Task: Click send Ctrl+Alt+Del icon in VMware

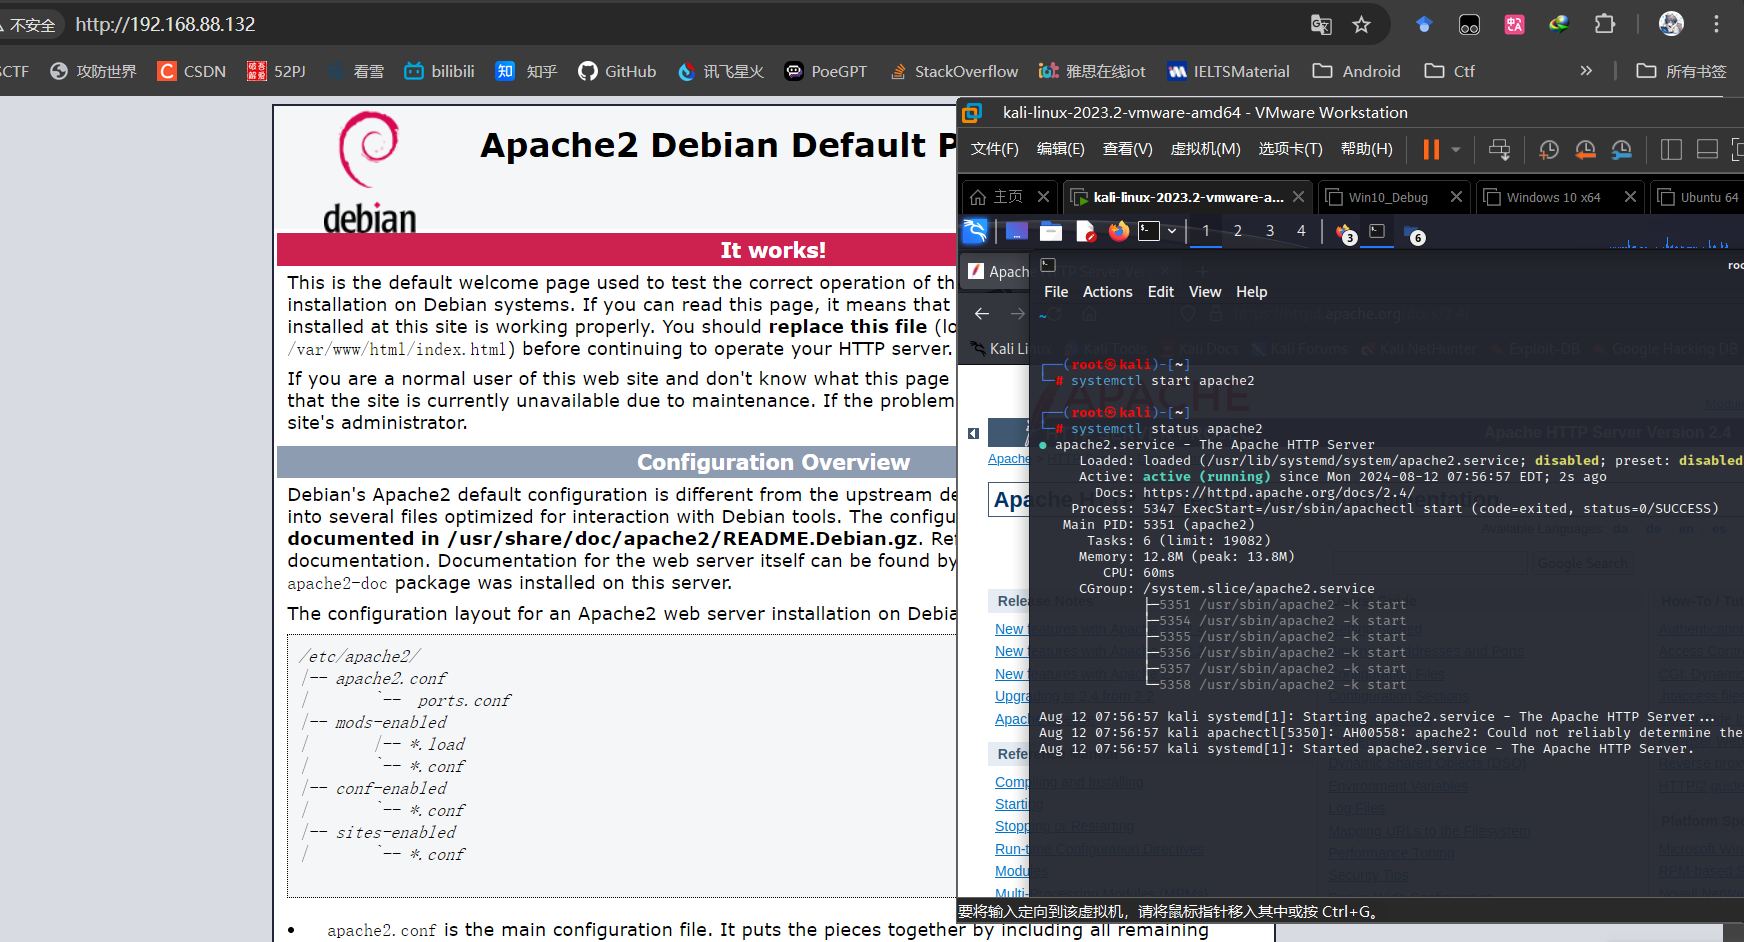Action: (1499, 149)
